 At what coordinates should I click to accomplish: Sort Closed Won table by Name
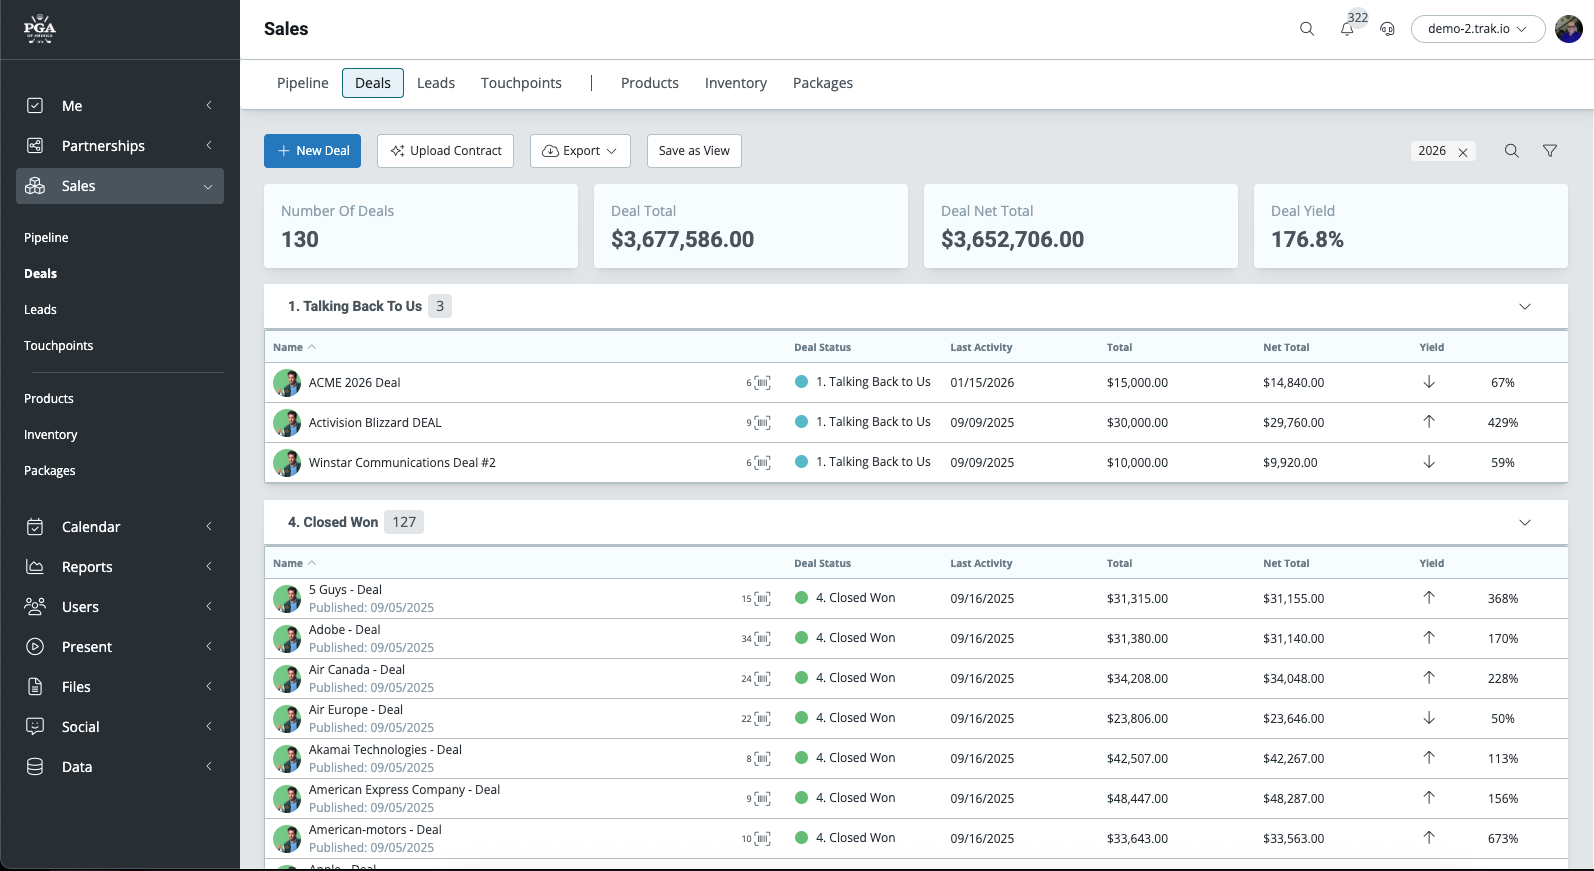294,563
